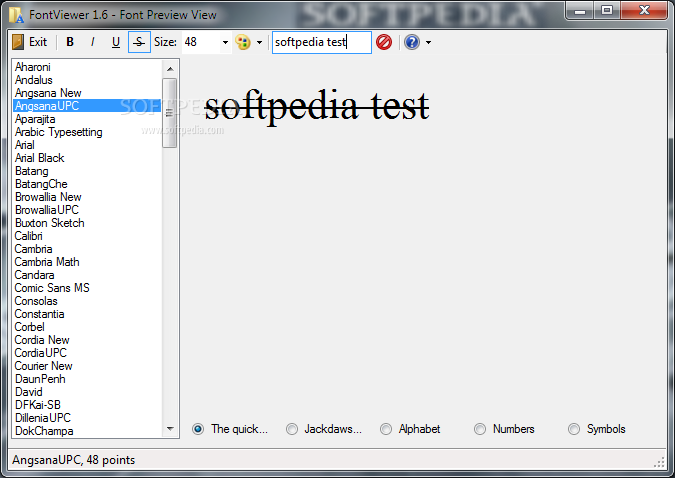Open the color palette icon
The width and height of the screenshot is (675, 478).
click(x=243, y=42)
